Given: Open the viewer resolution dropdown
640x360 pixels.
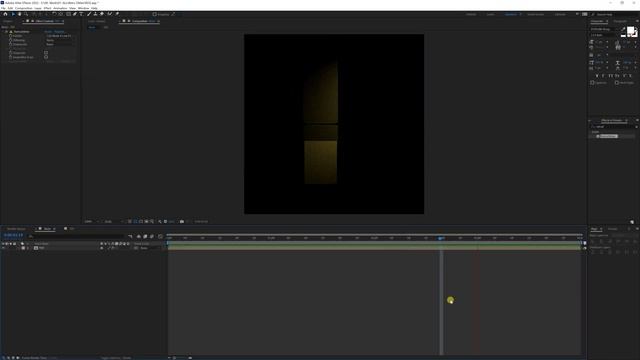Looking at the screenshot, I should coord(113,221).
